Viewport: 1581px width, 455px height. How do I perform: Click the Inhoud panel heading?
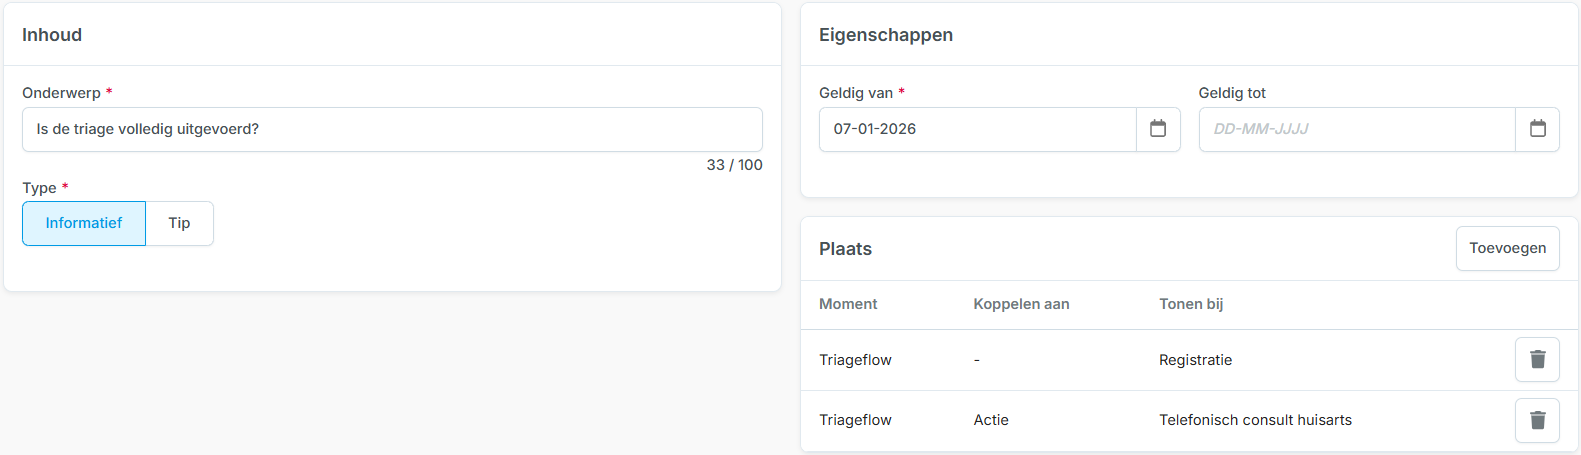(52, 35)
